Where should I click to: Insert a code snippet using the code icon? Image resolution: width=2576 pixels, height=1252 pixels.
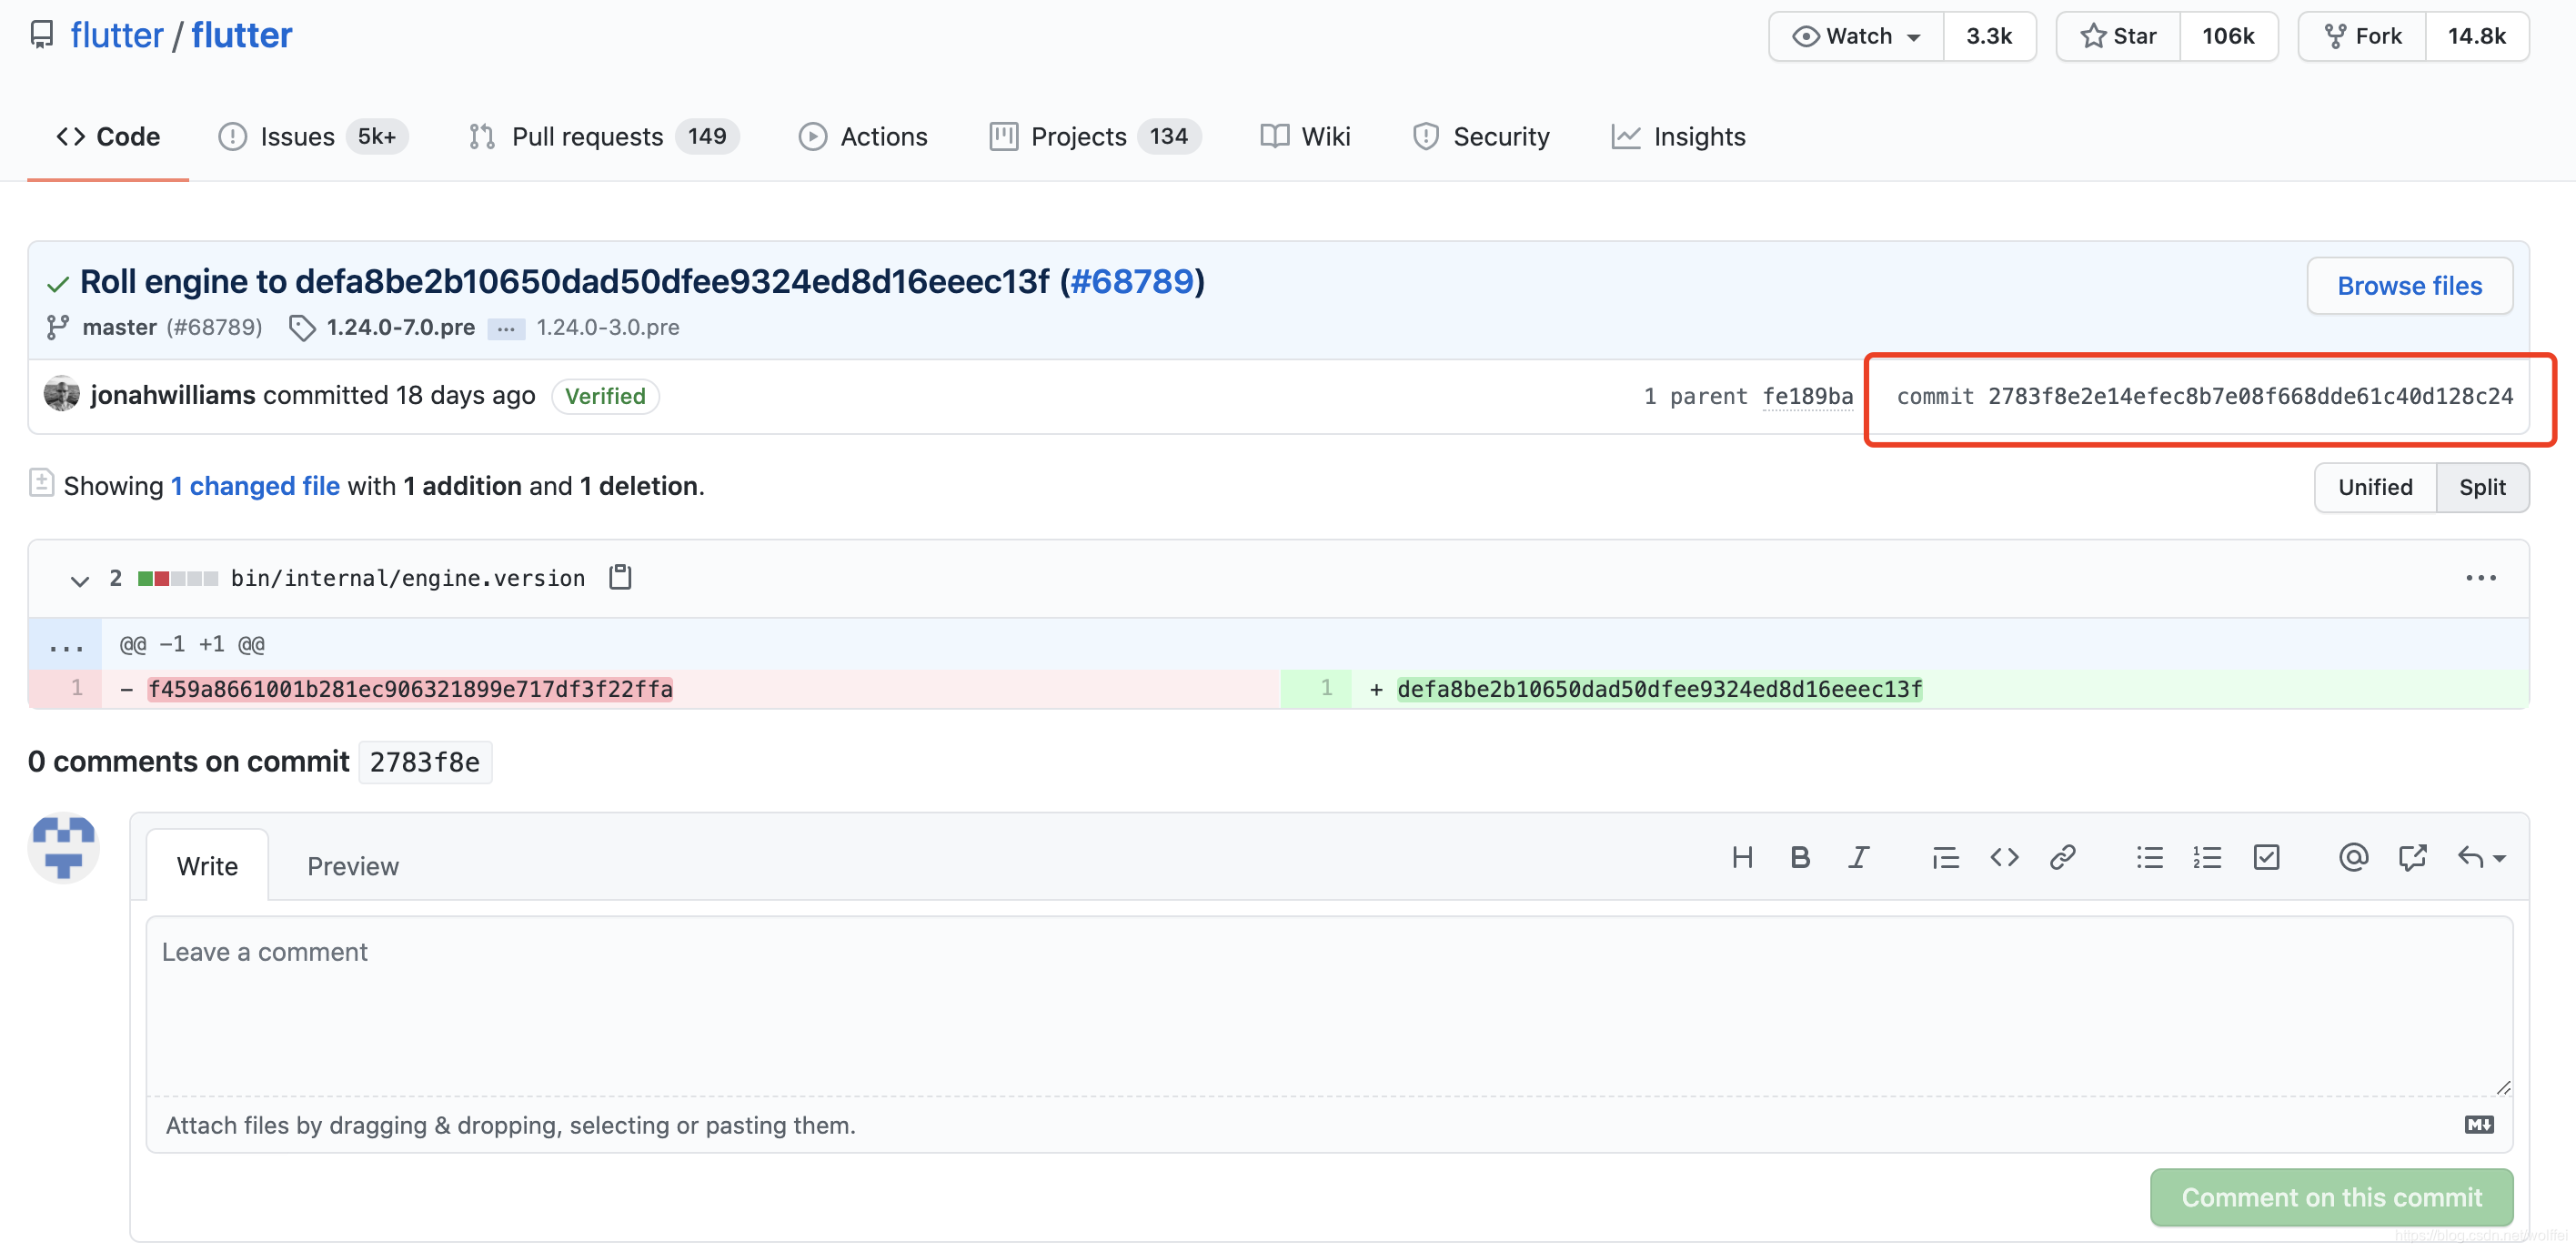[2004, 857]
